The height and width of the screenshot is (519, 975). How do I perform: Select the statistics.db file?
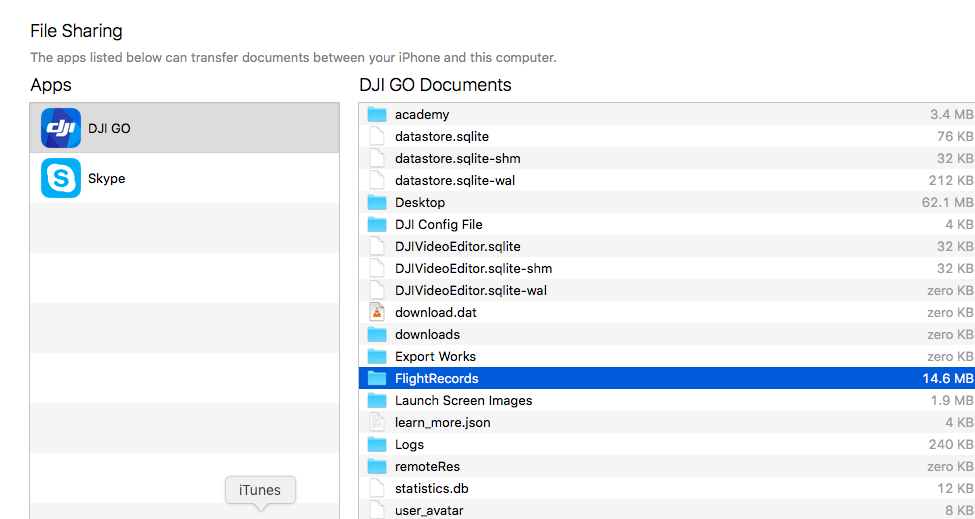[x=667, y=489]
